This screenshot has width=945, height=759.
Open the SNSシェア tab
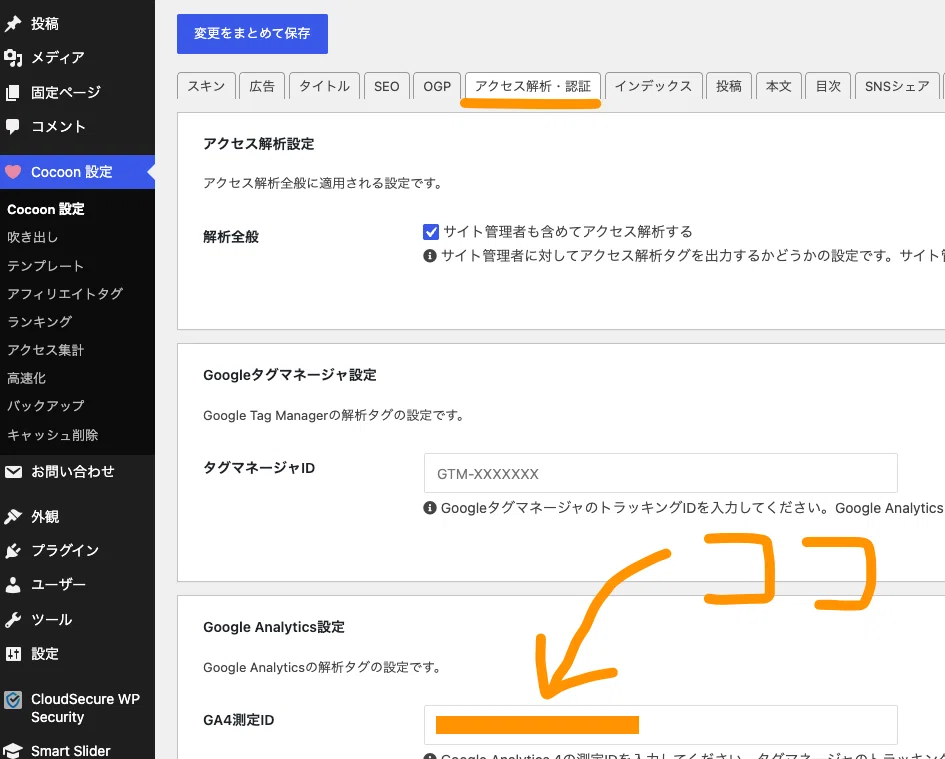(x=897, y=86)
